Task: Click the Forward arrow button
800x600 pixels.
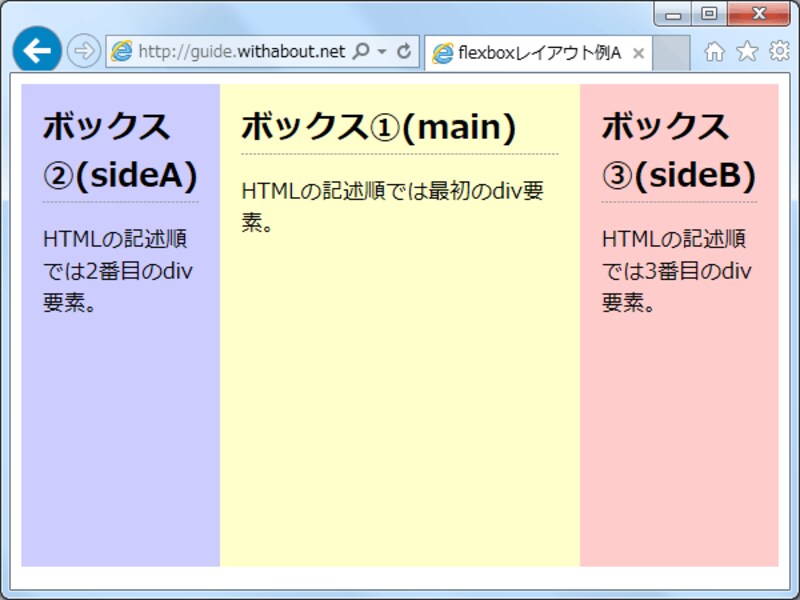Action: coord(84,51)
